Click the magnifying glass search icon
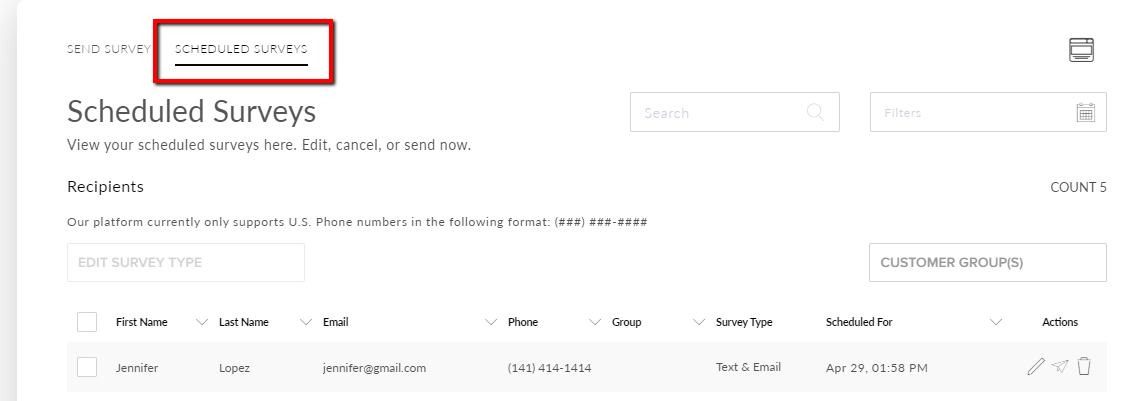Screen dimensions: 1121x401 pyautogui.click(x=815, y=112)
